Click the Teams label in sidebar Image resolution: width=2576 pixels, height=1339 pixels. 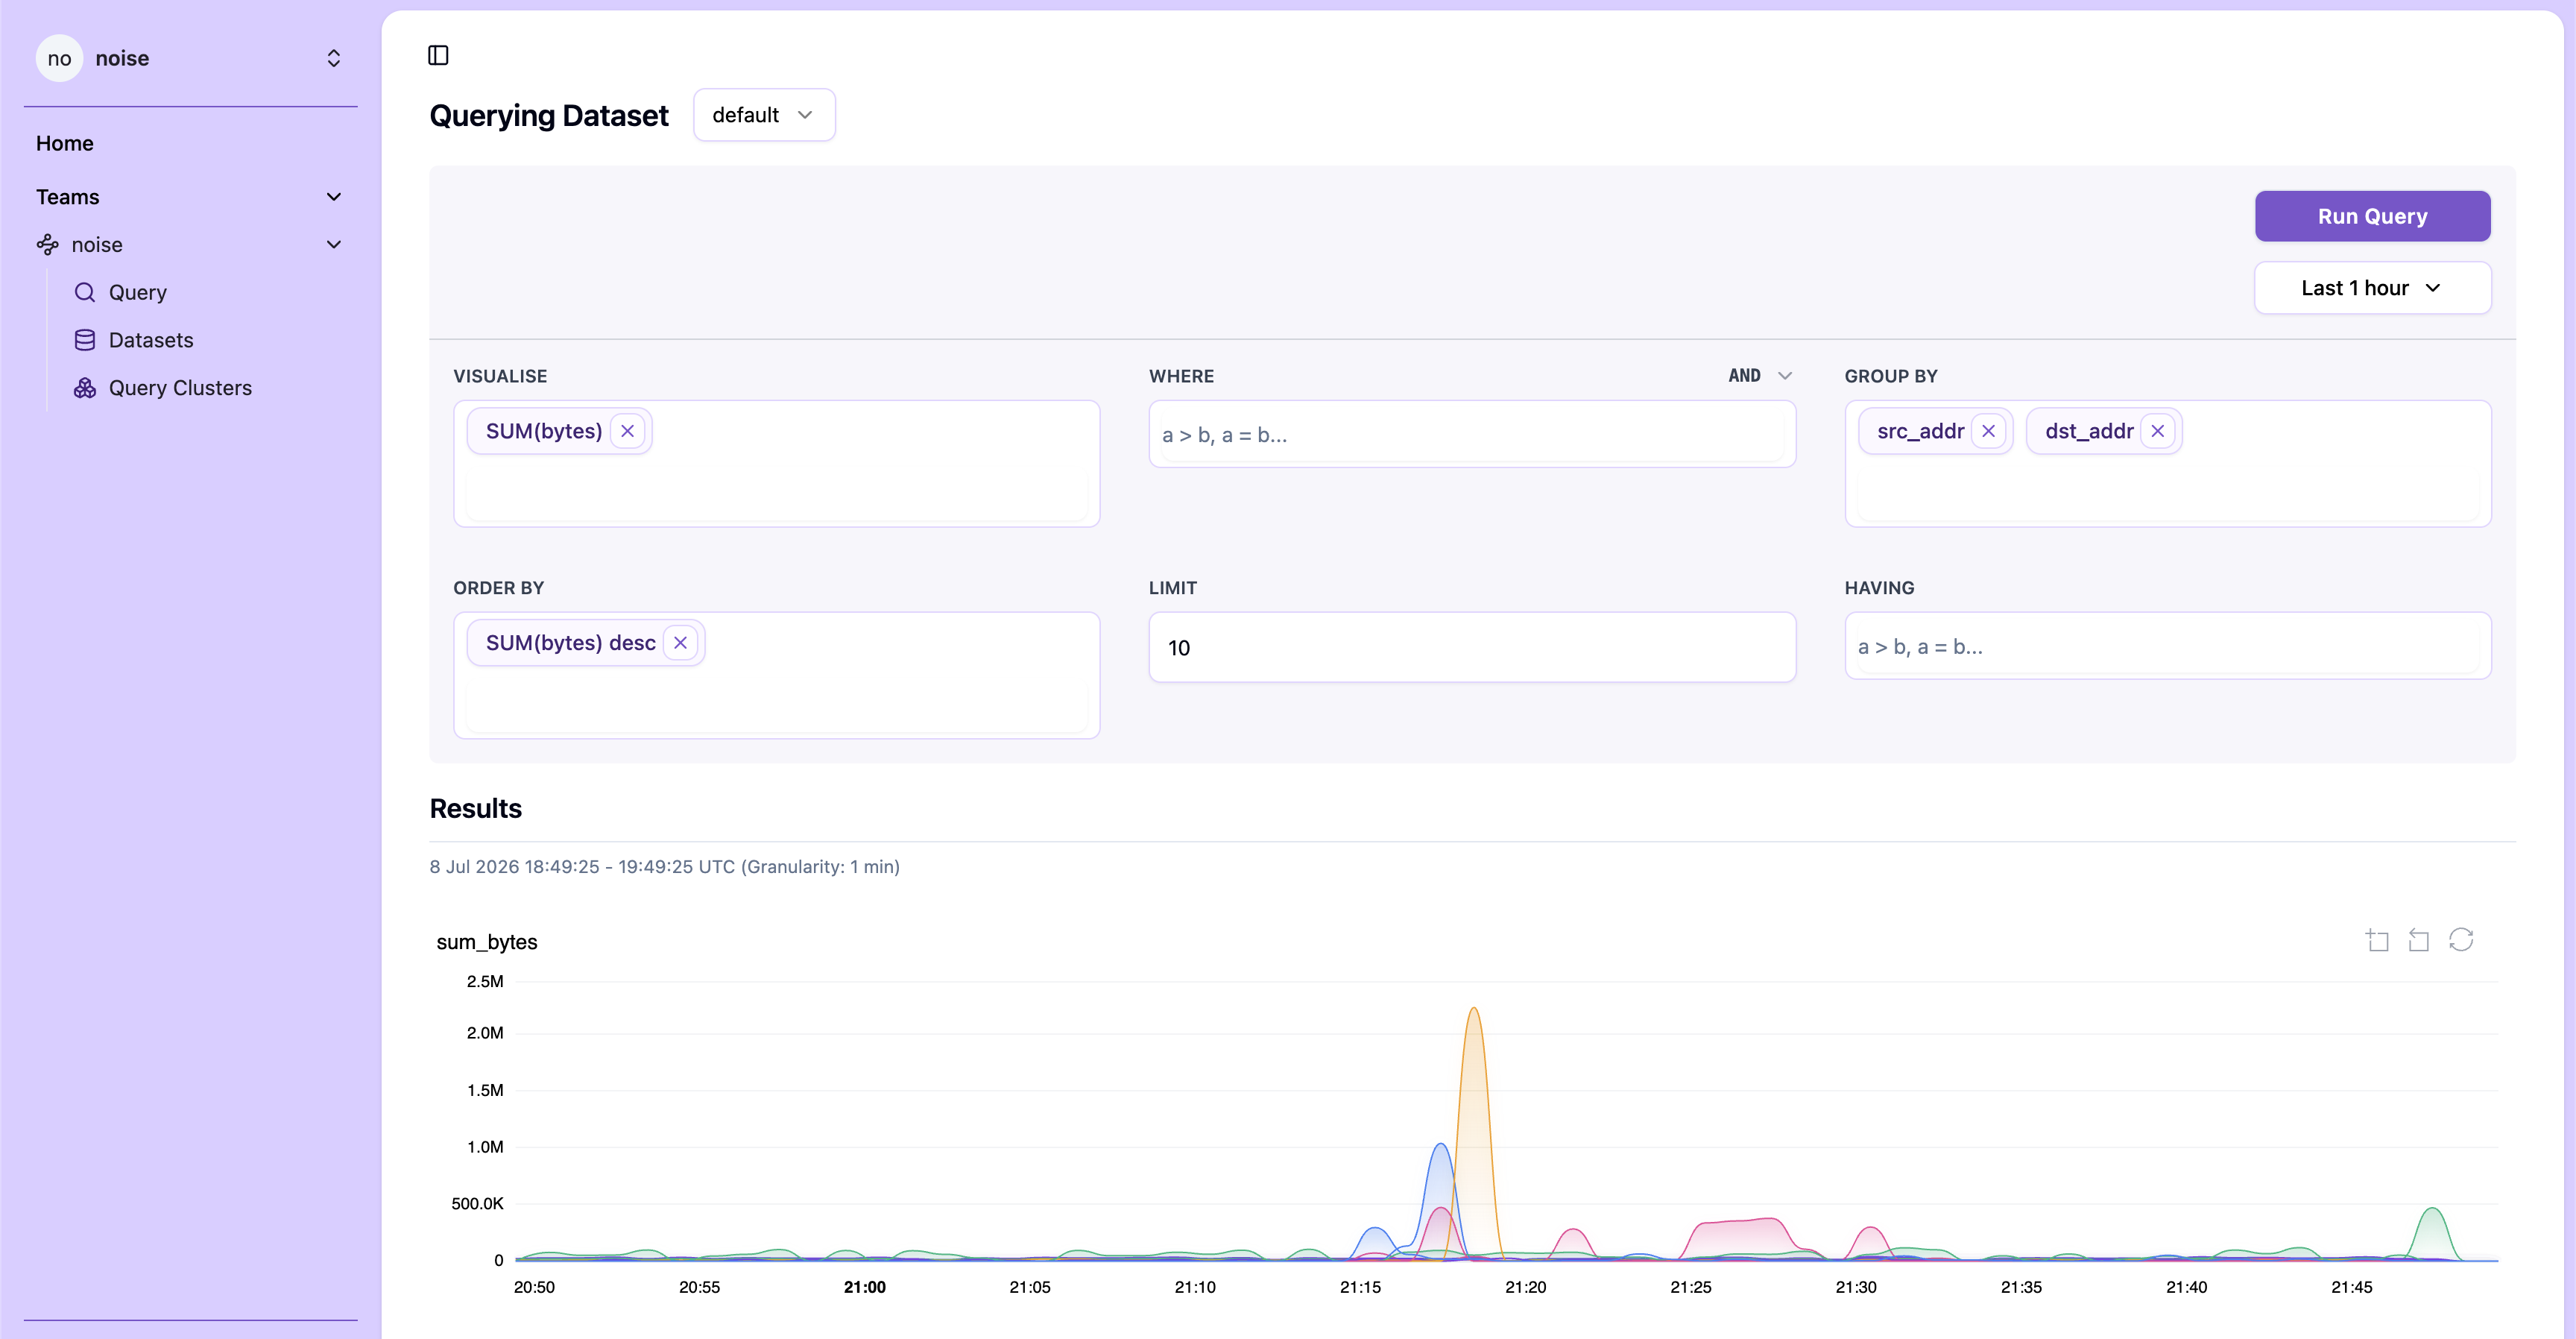point(68,197)
